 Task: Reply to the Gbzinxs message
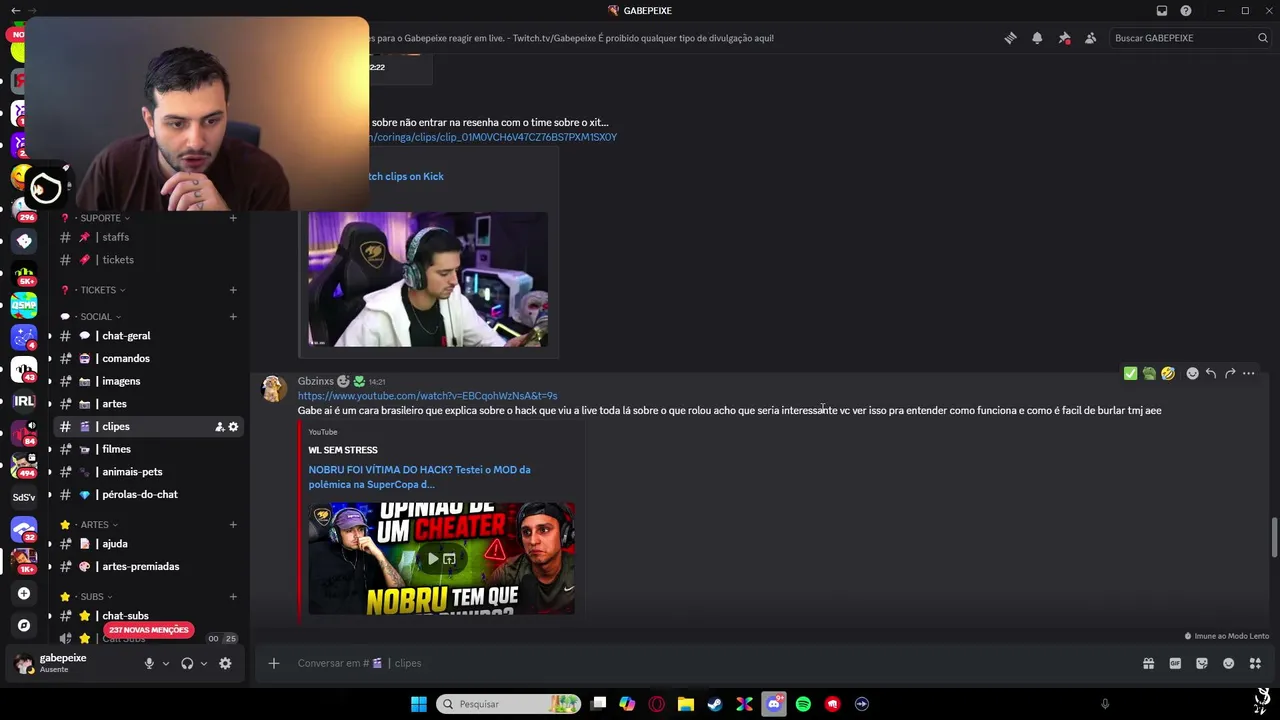(x=1211, y=373)
